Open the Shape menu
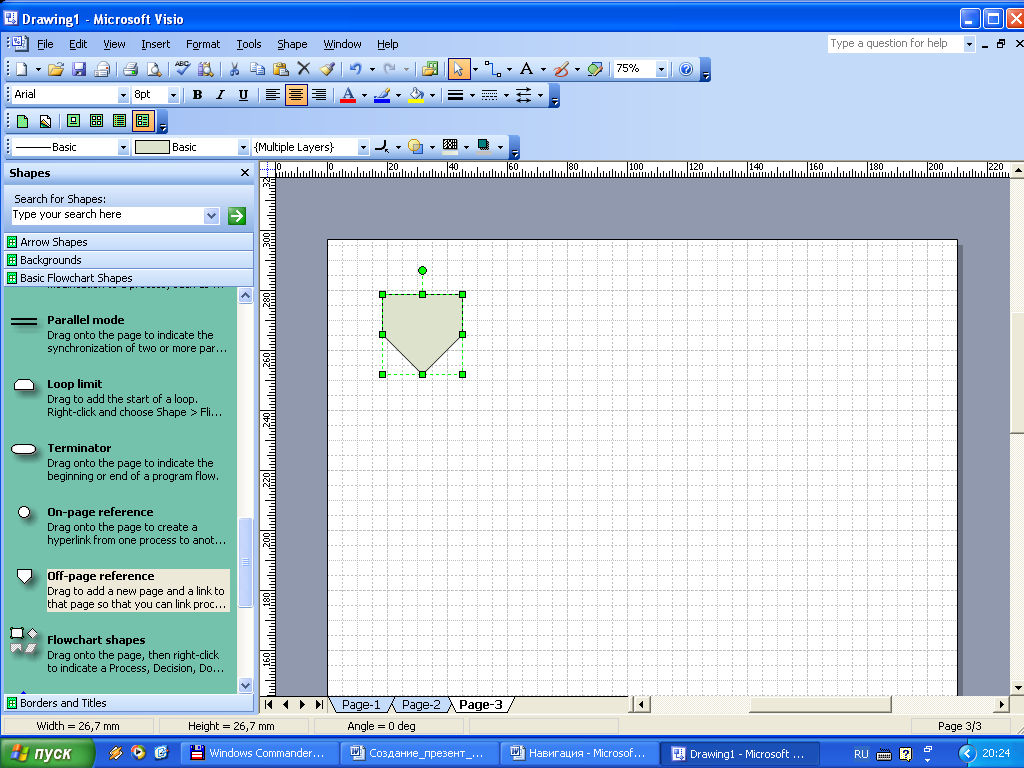1024x768 pixels. click(x=292, y=44)
